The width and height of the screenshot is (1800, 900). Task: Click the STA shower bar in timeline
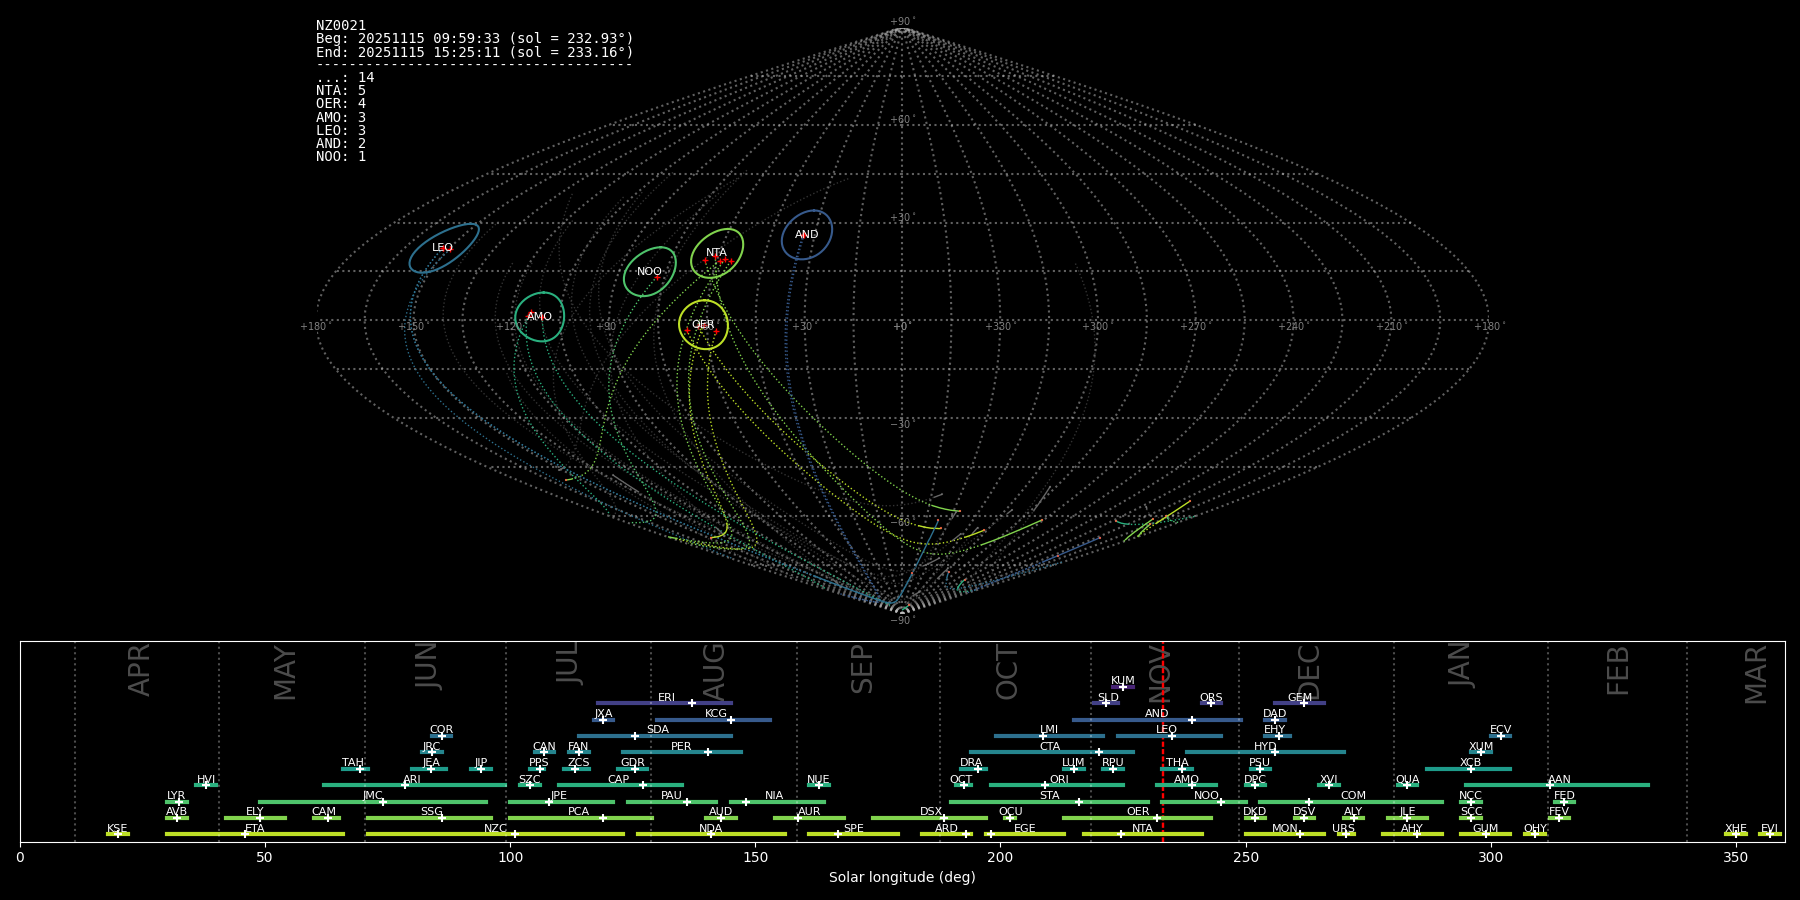[x=1049, y=802]
